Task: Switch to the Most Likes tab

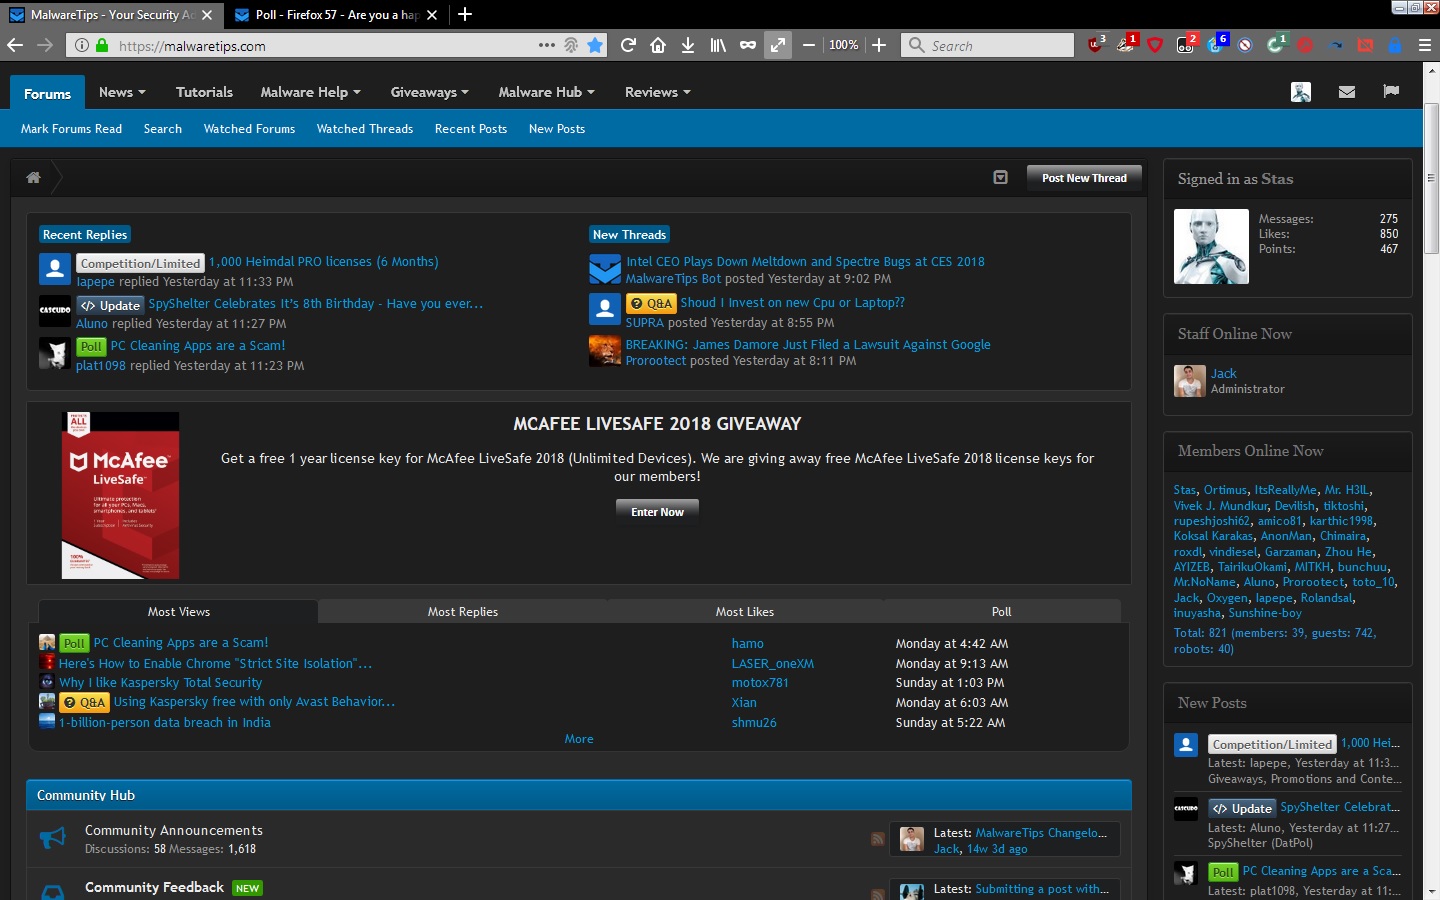Action: point(745,612)
